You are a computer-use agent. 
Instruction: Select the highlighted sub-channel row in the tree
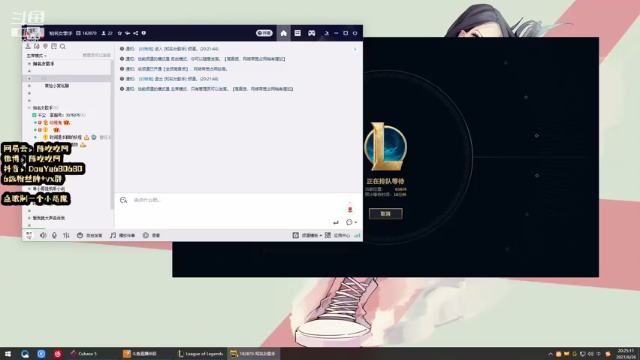[x=67, y=78]
